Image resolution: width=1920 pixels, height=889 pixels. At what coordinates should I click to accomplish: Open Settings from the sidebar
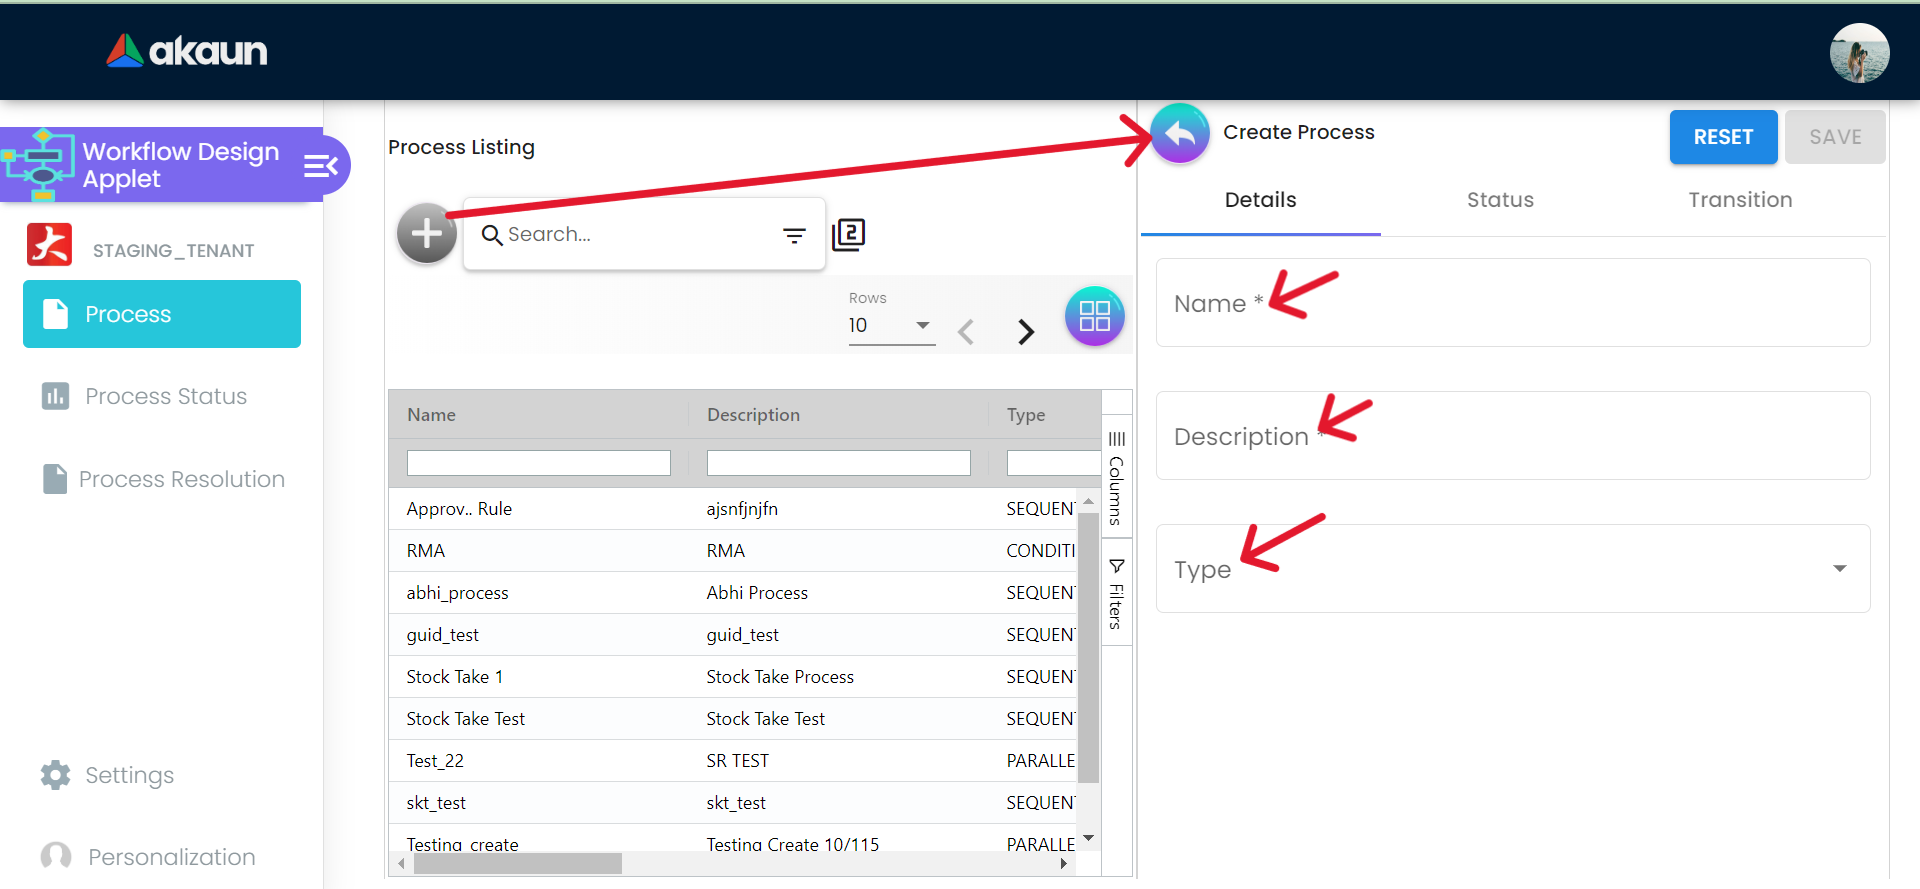coord(129,775)
